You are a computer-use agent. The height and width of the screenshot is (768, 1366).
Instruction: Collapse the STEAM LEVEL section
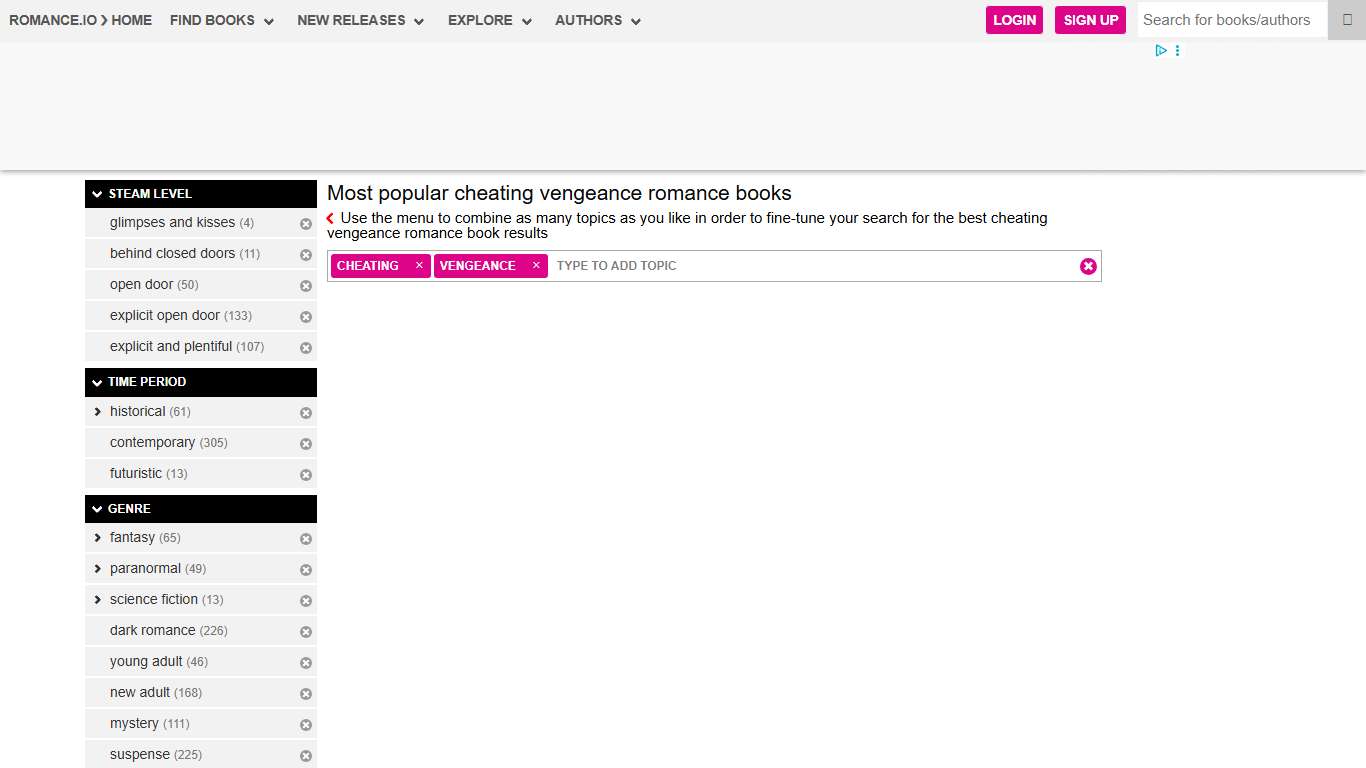(97, 193)
